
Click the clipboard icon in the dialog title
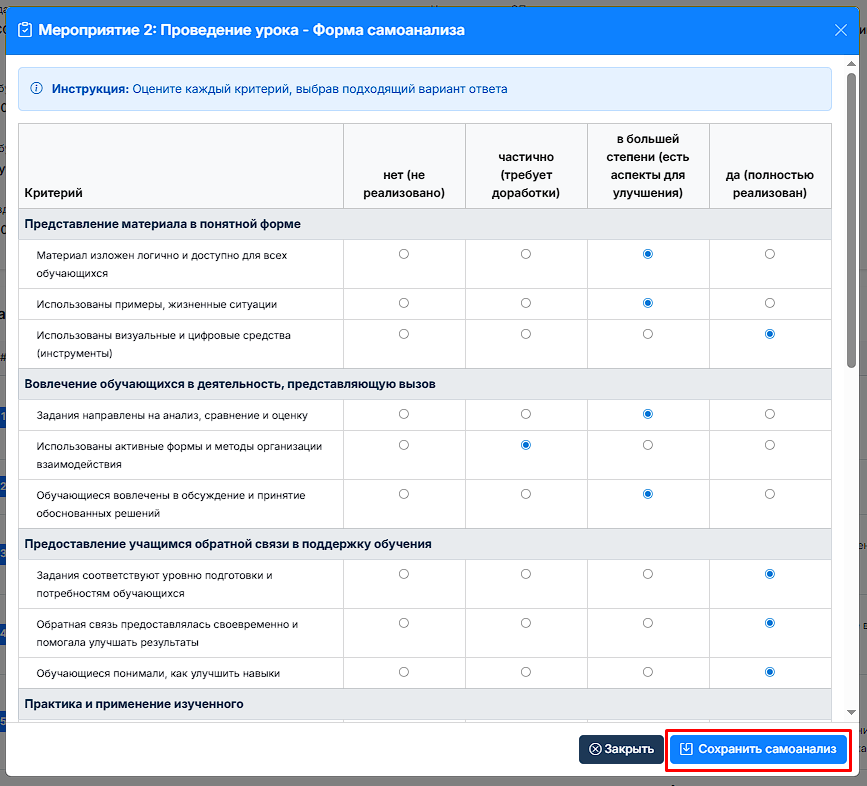point(25,30)
